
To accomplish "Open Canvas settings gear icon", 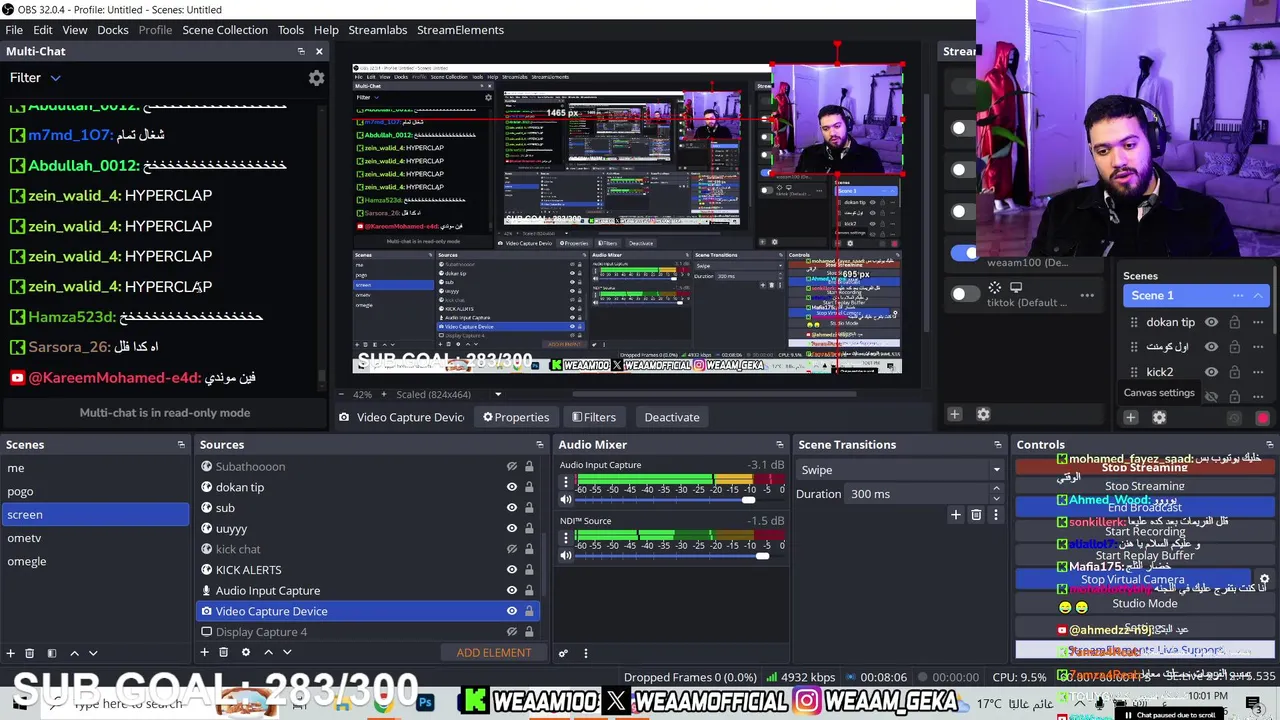I will coord(1159,418).
